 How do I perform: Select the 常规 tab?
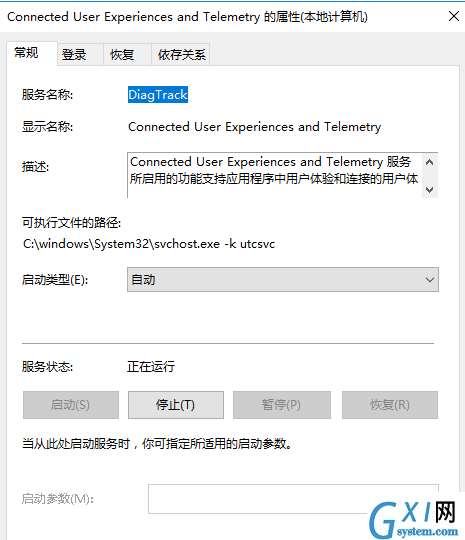(32, 53)
